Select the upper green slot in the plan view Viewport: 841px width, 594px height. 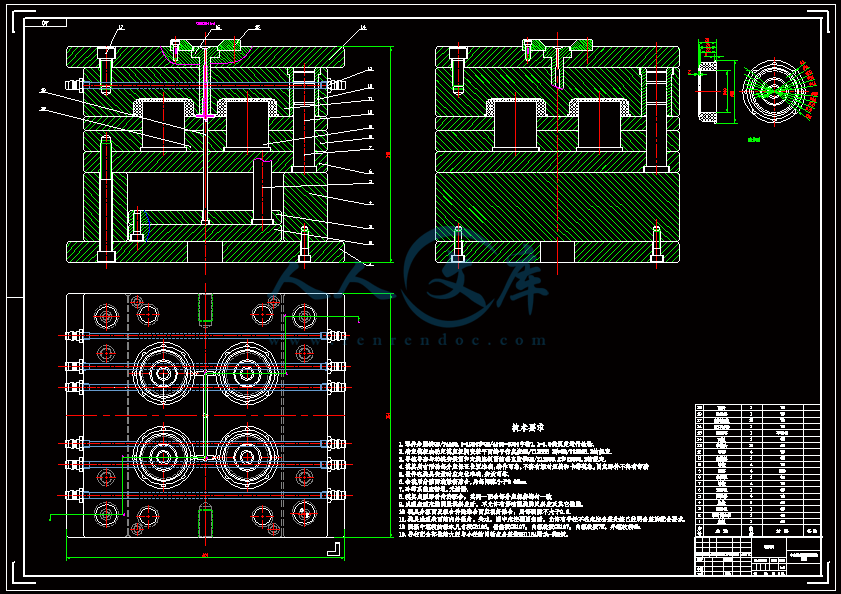coord(205,309)
